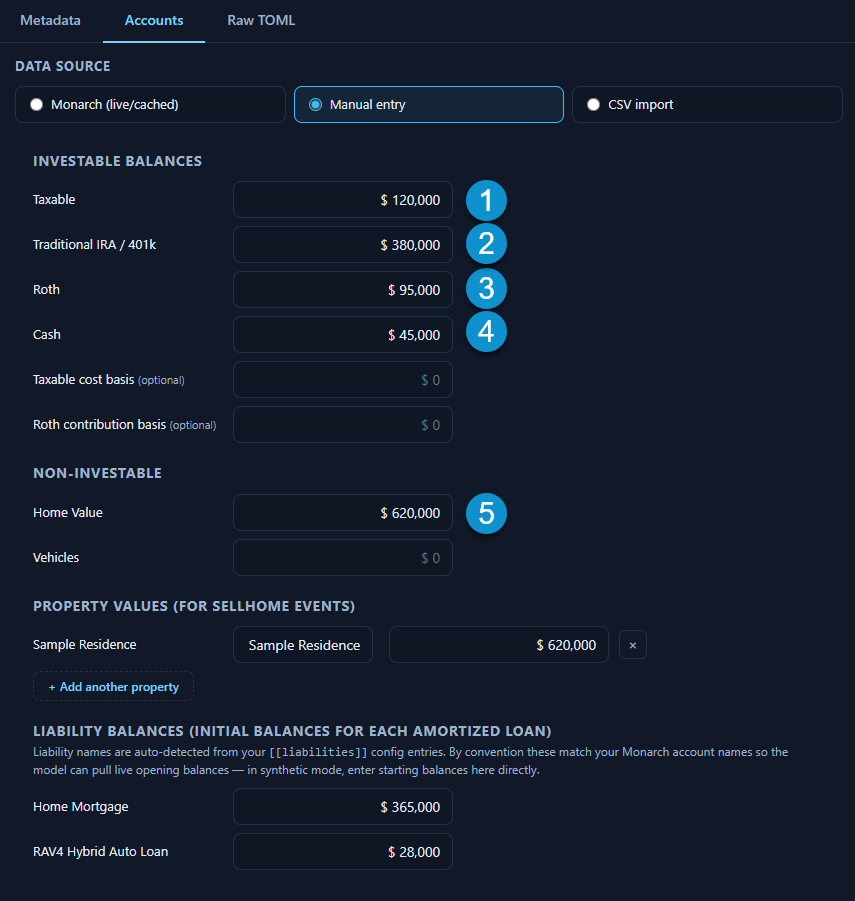
Task: Click RAV4 Hybrid Auto Loan balance field
Action: 343,852
